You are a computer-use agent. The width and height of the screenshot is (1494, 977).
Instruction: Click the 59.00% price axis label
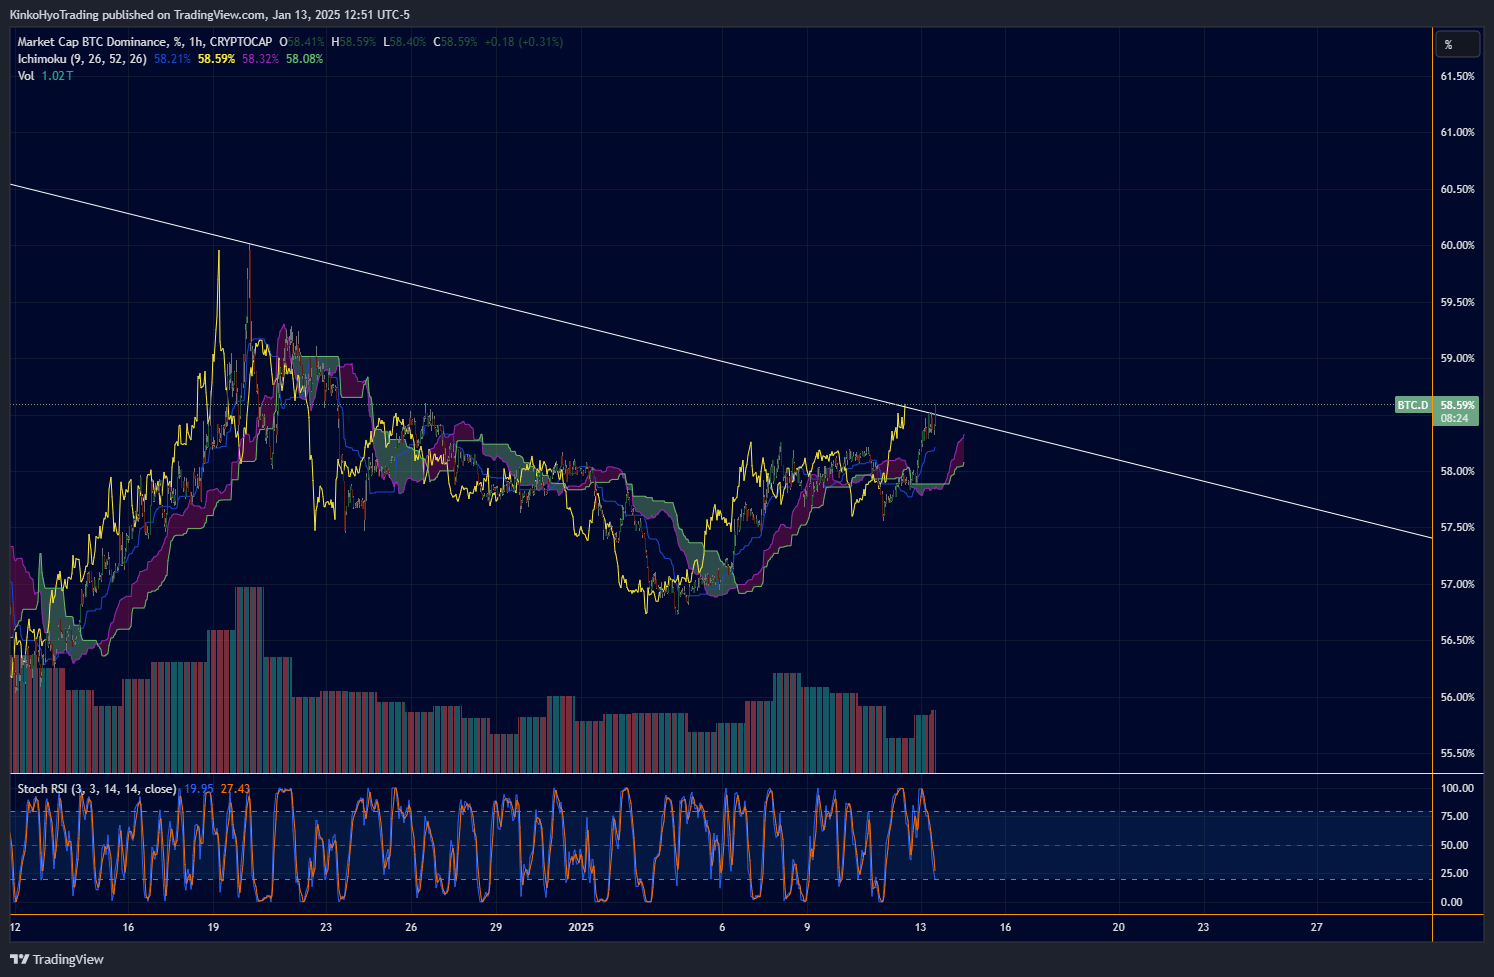[1457, 358]
